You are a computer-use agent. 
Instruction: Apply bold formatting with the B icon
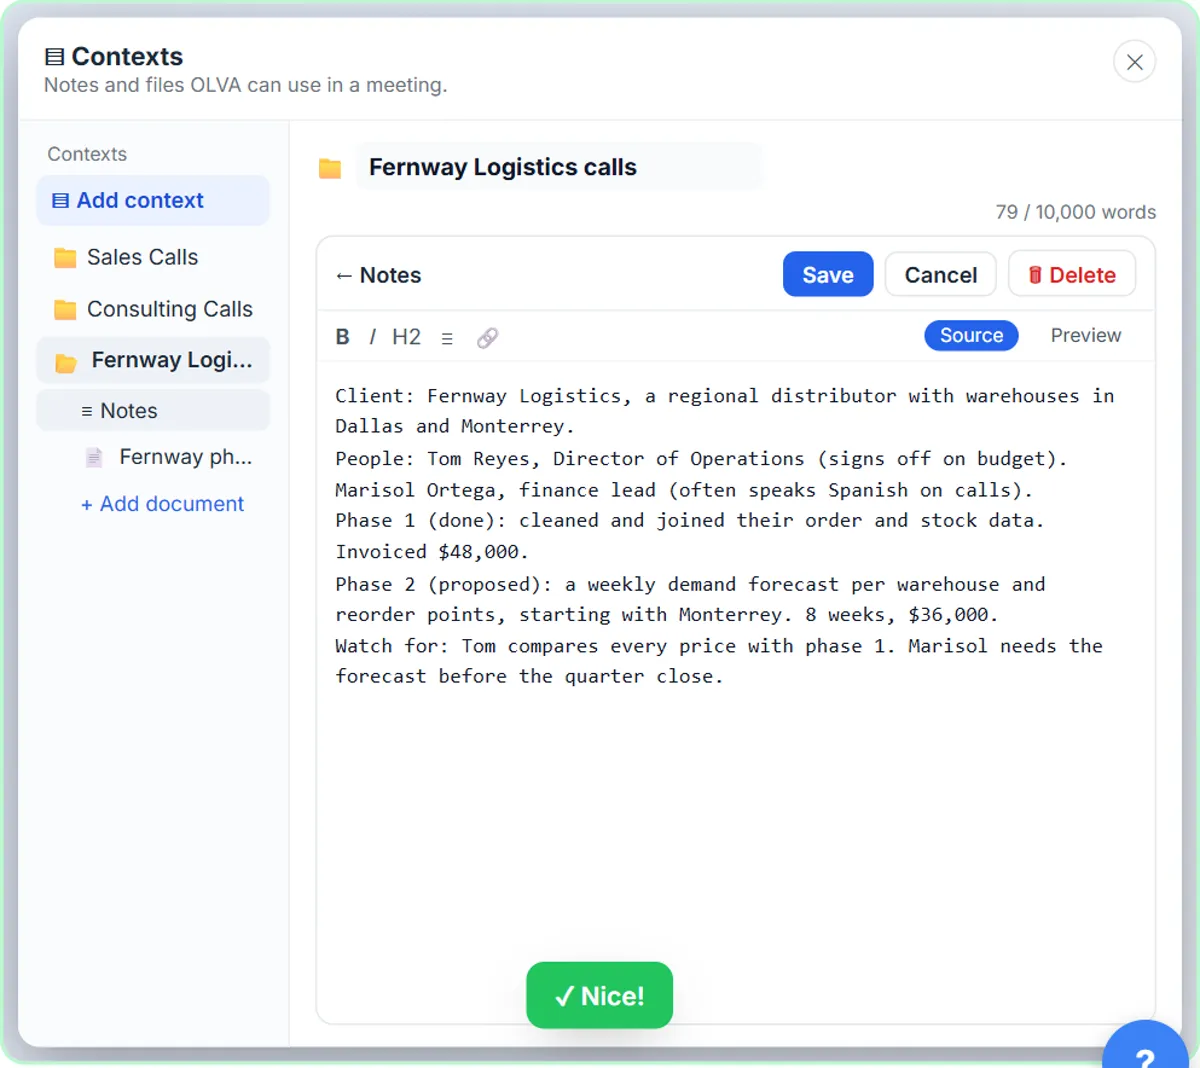point(342,337)
